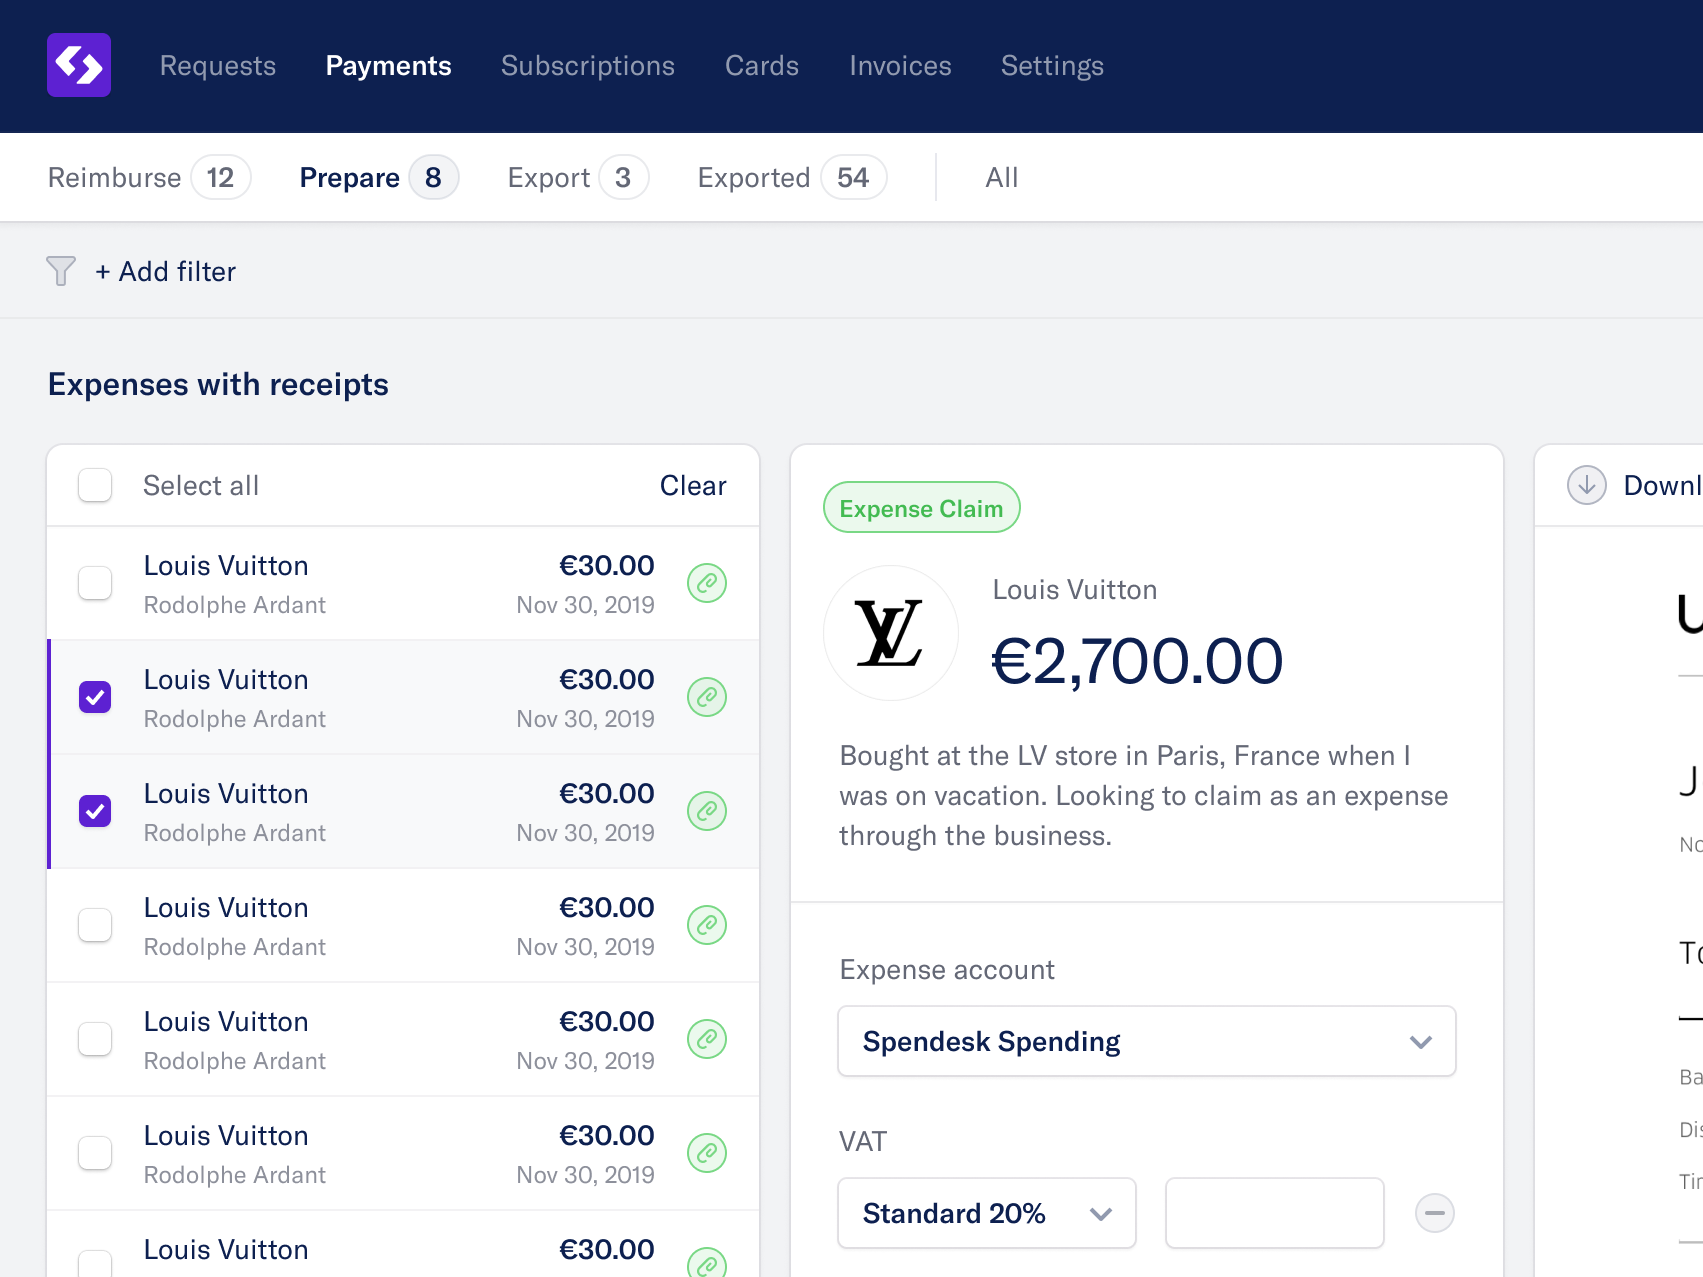This screenshot has height=1277, width=1703.
Task: Change the Standard 20% VAT dropdown
Action: (x=986, y=1213)
